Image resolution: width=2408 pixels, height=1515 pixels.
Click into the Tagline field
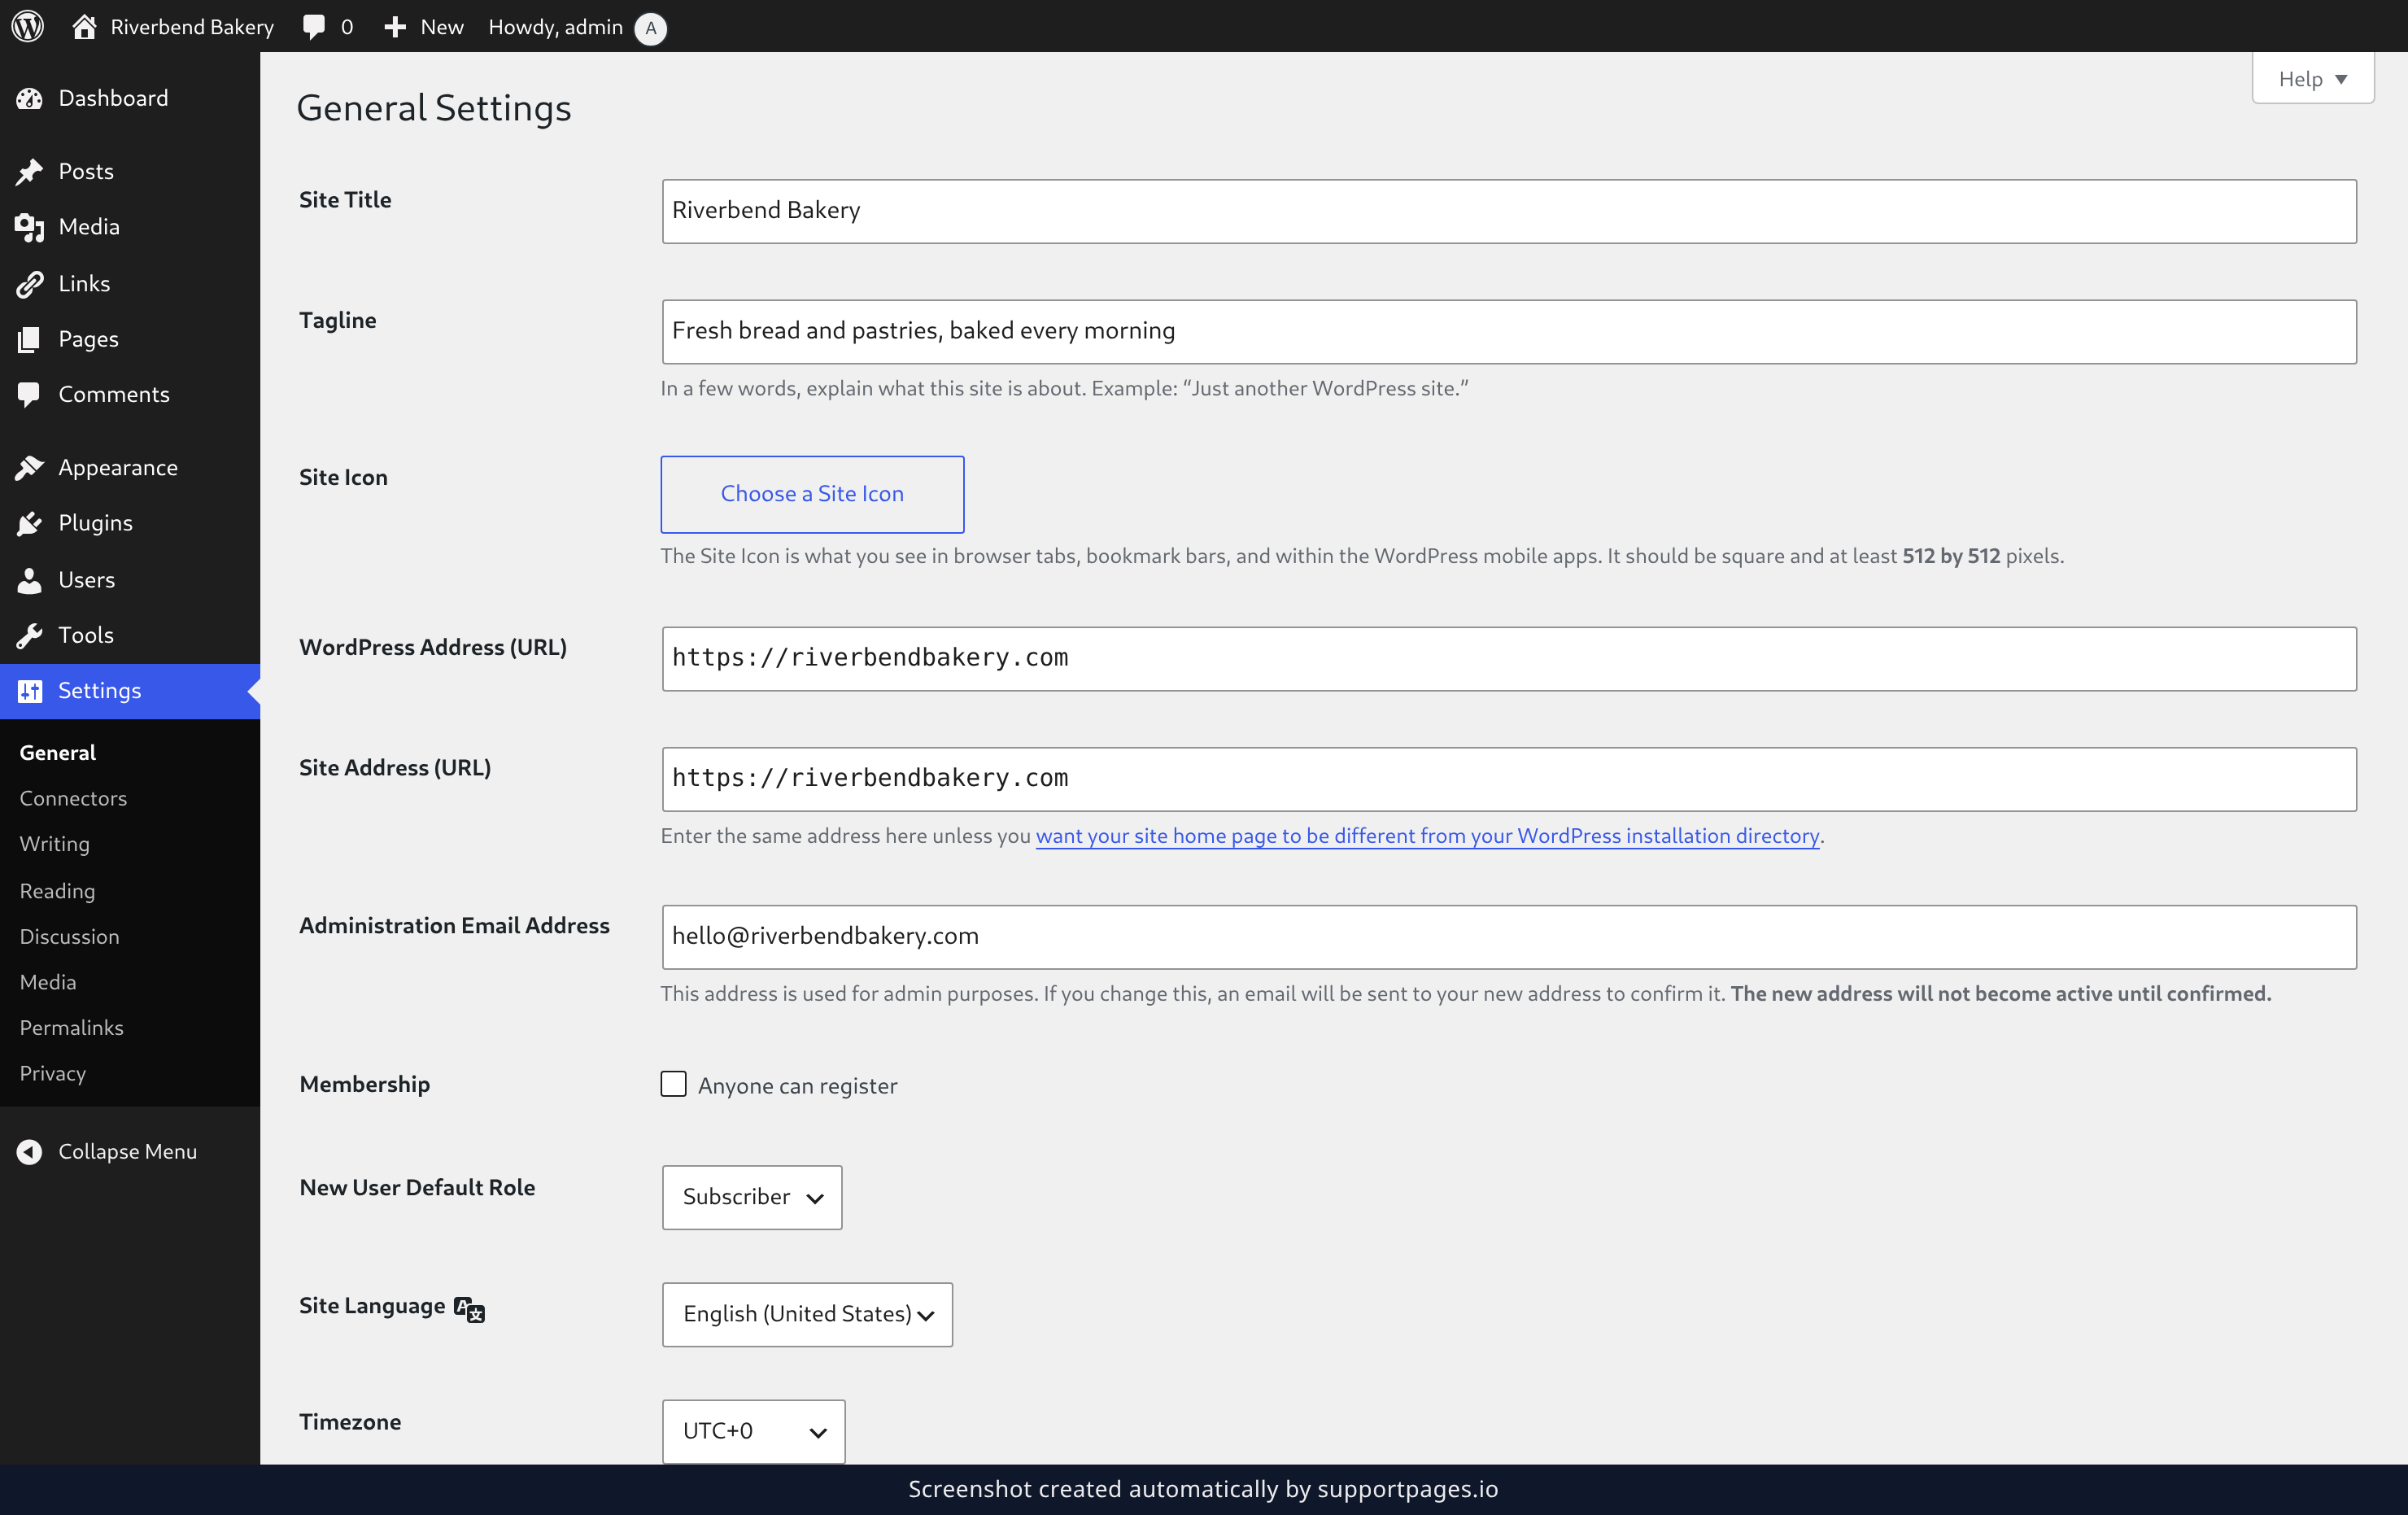coord(1509,331)
